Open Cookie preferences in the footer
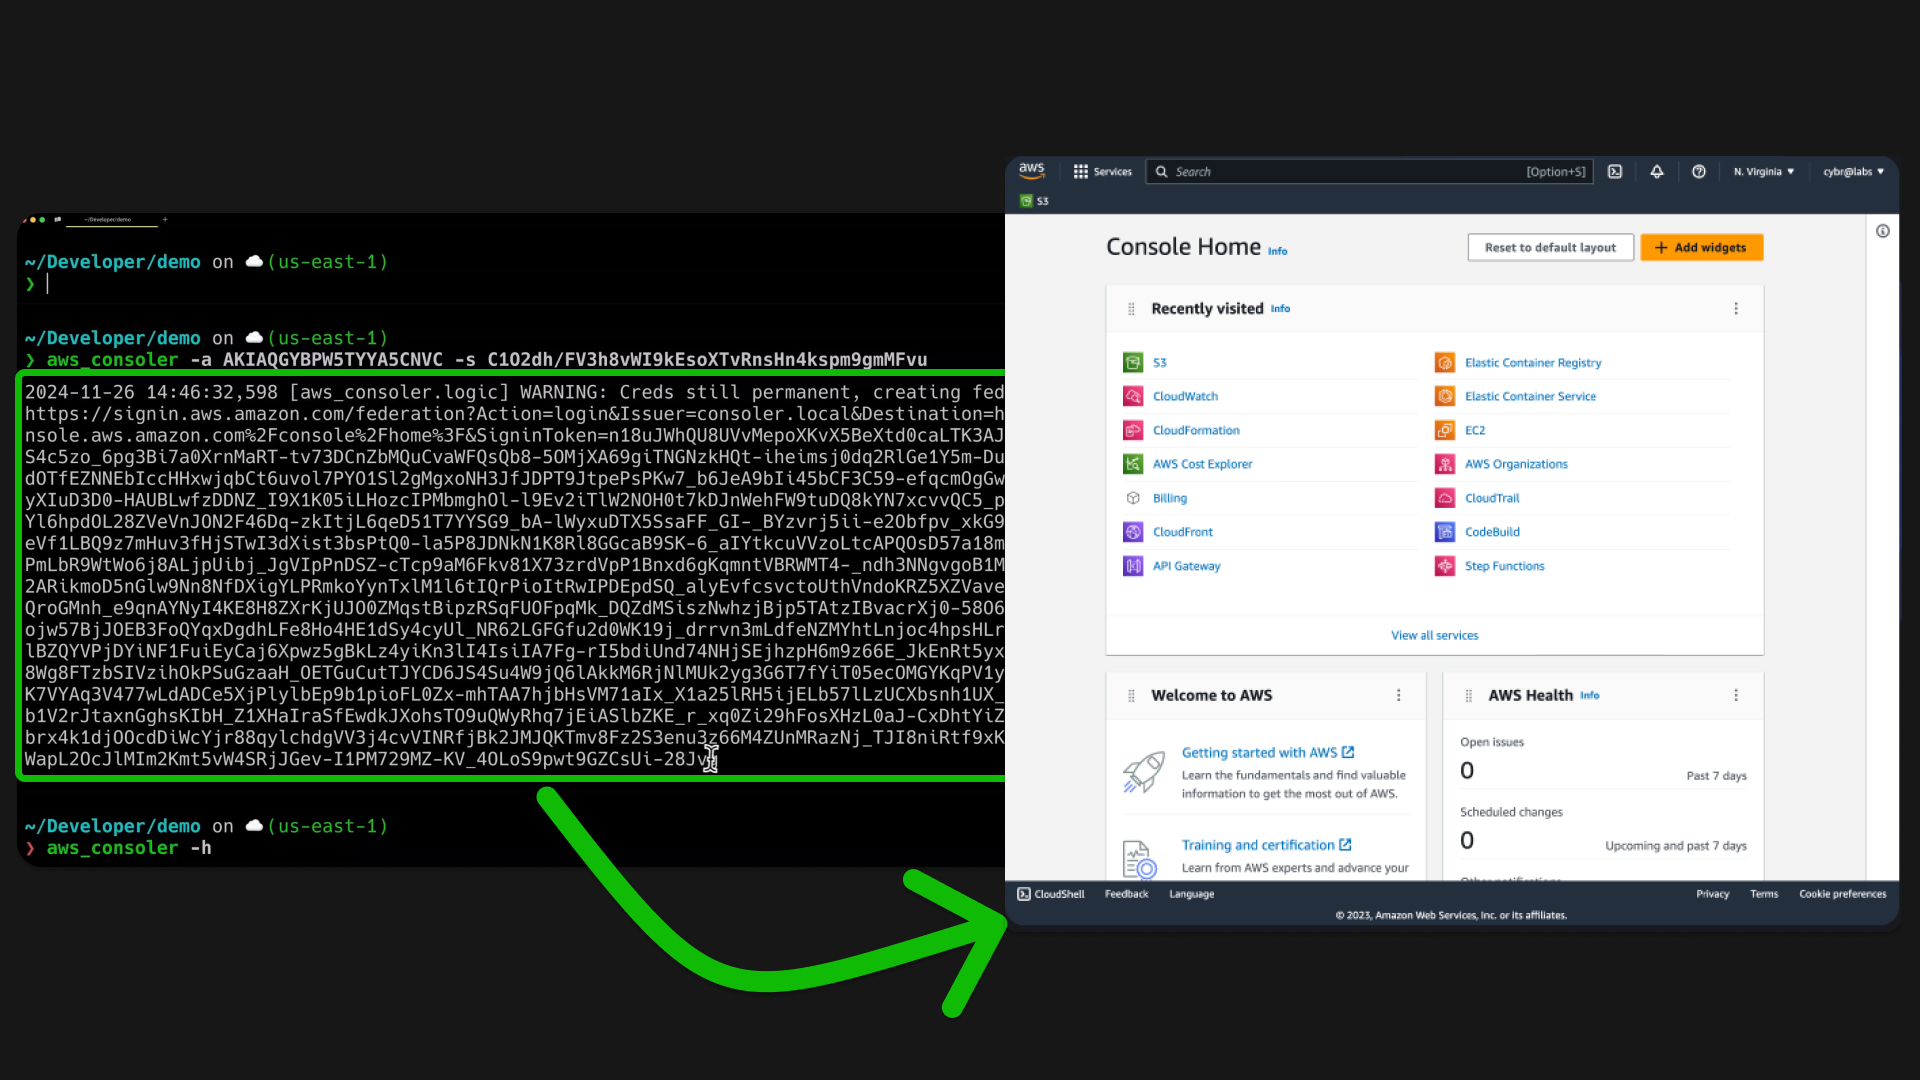Viewport: 1920px width, 1080px height. point(1842,894)
